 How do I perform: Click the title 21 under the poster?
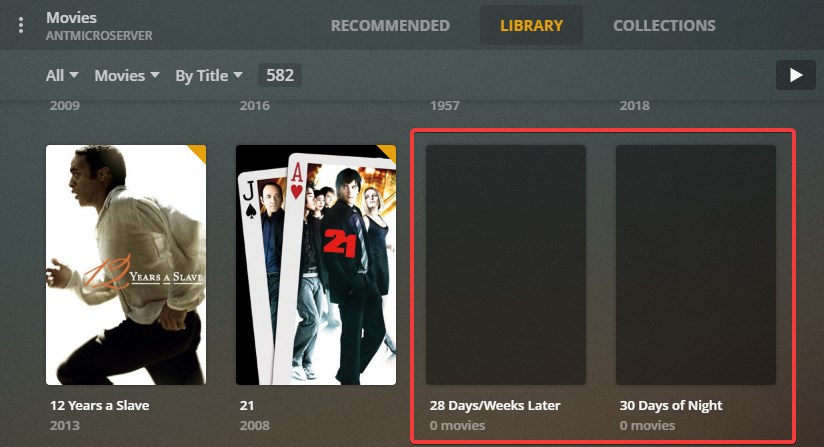click(x=246, y=406)
